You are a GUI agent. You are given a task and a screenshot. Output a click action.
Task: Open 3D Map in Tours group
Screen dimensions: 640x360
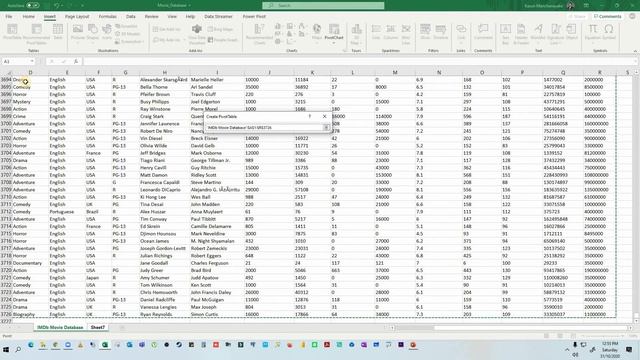[356, 33]
